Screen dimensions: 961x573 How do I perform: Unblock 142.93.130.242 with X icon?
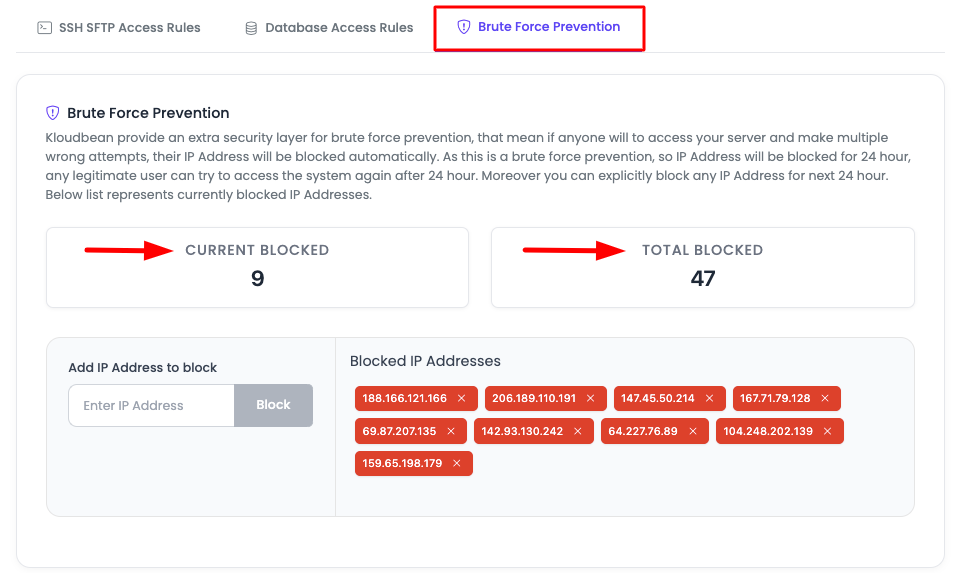578,431
